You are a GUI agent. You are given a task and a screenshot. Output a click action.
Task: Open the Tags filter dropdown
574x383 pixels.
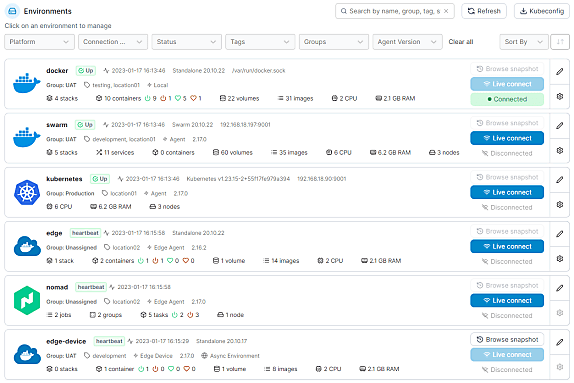(x=260, y=42)
